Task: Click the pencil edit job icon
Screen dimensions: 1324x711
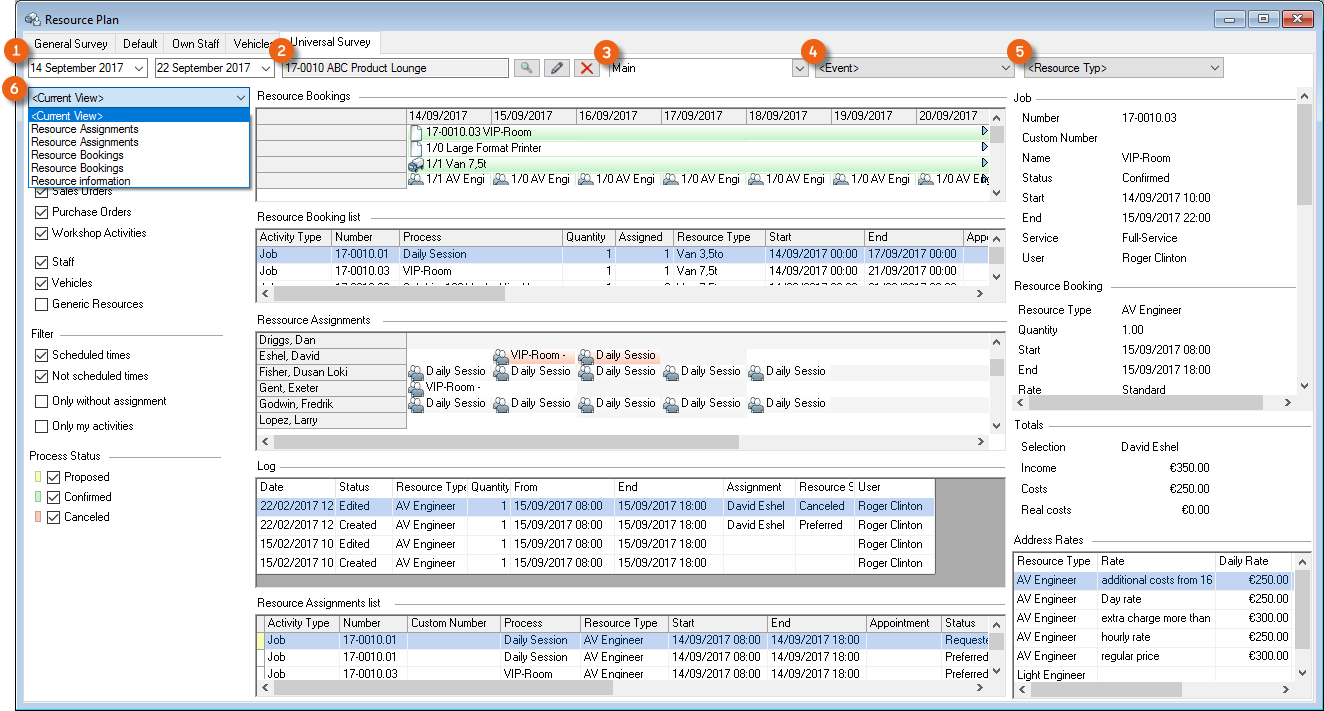Action: click(x=557, y=68)
